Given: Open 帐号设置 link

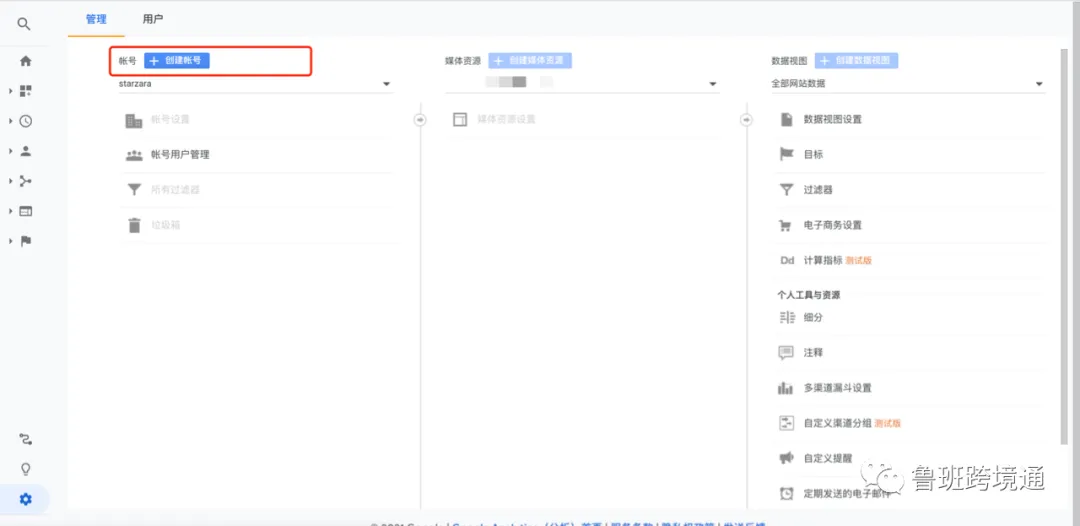Looking at the screenshot, I should 170,120.
